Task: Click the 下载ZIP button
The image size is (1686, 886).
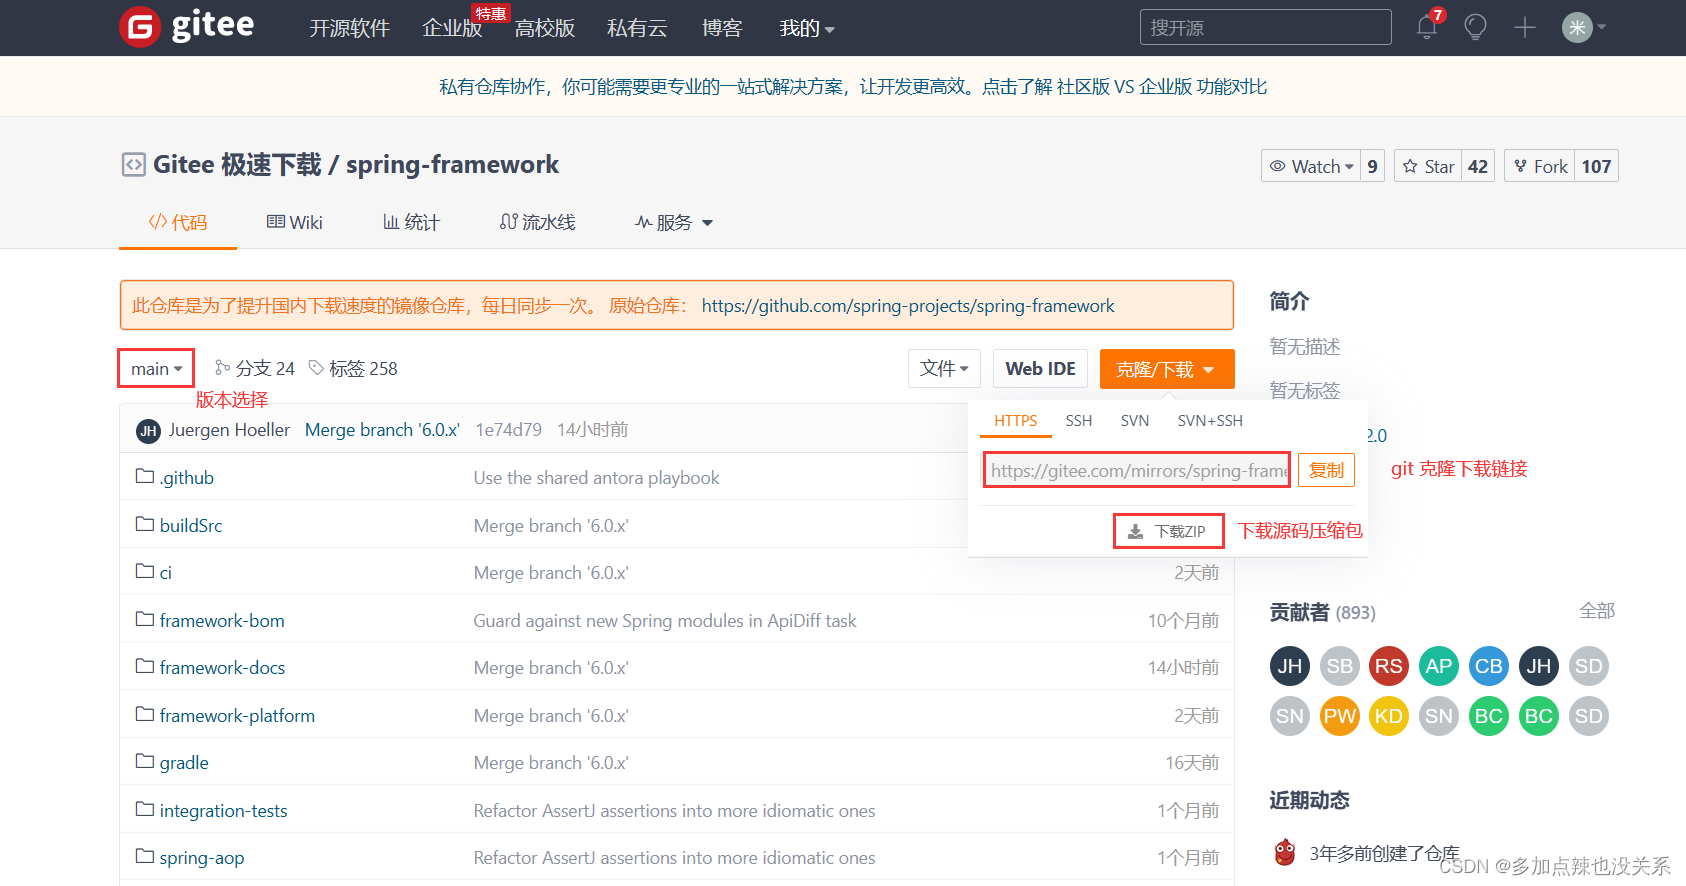Action: pos(1168,531)
